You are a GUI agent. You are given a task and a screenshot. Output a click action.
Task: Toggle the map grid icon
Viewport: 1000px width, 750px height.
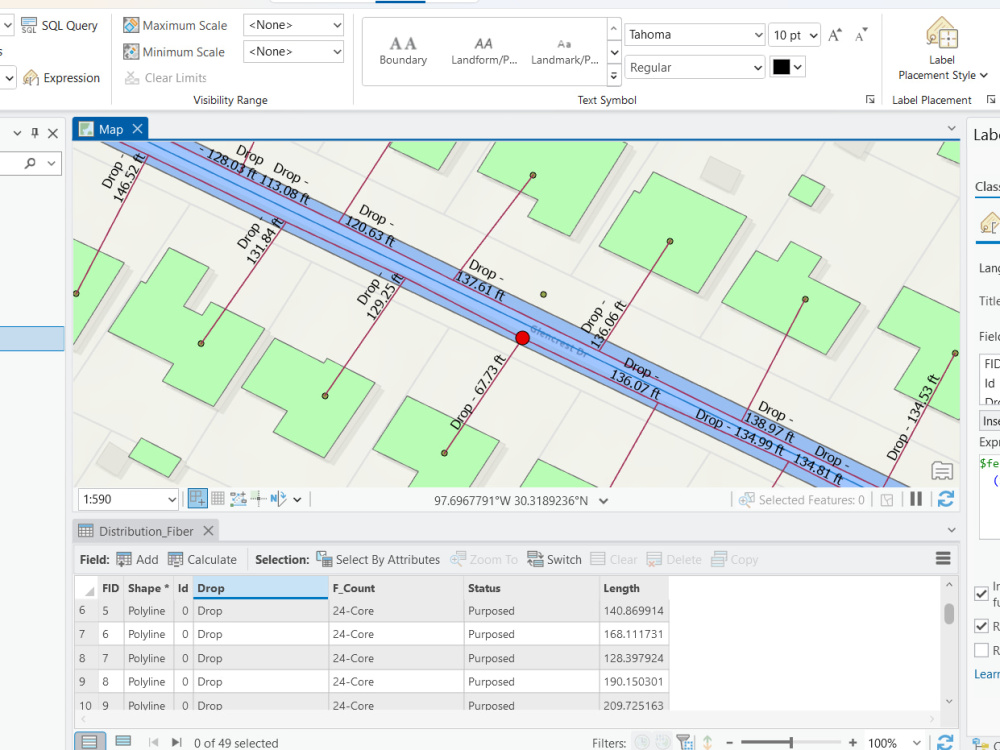pyautogui.click(x=217, y=499)
